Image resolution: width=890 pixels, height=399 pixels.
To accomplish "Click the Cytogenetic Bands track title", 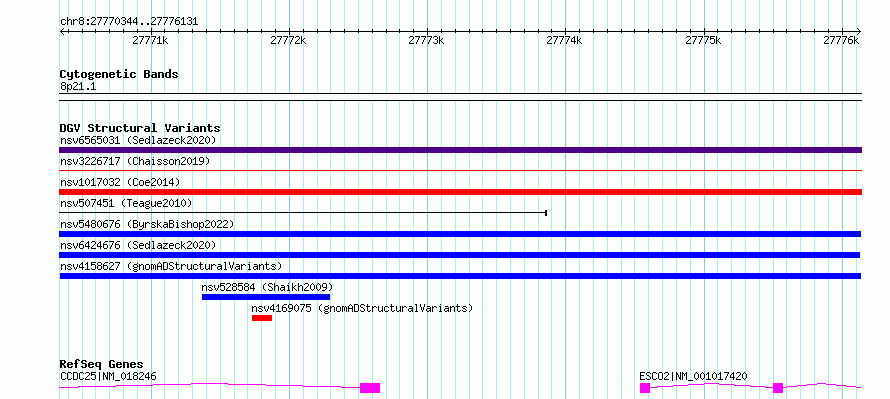I will tap(119, 74).
